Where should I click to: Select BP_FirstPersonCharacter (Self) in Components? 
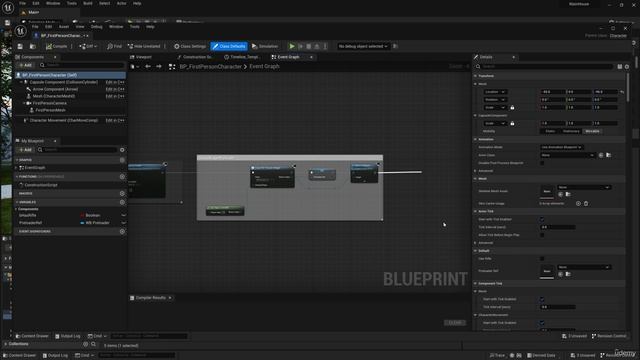coord(70,76)
